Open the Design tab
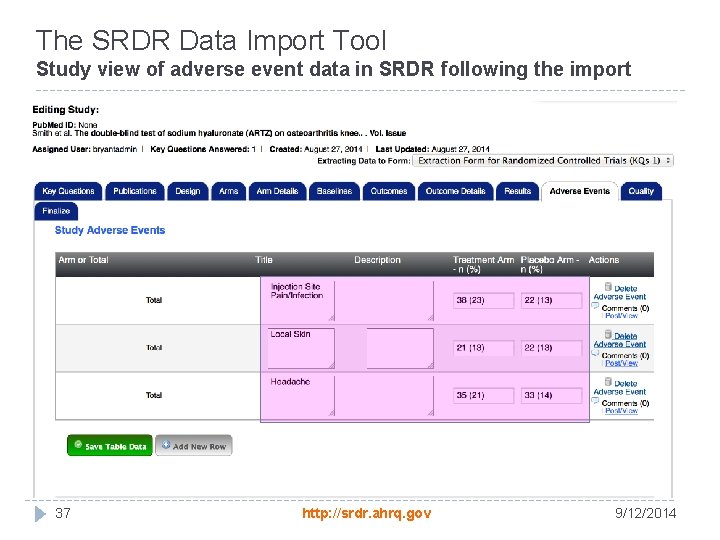720x540 pixels. coord(188,191)
